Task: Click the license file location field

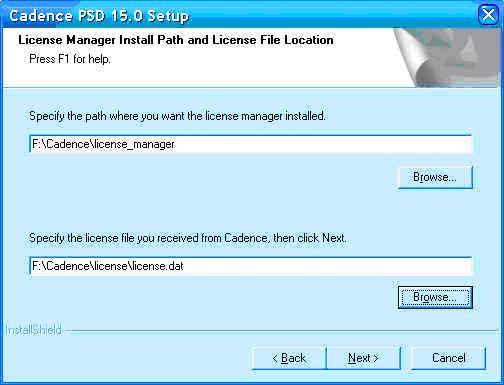Action: click(251, 266)
